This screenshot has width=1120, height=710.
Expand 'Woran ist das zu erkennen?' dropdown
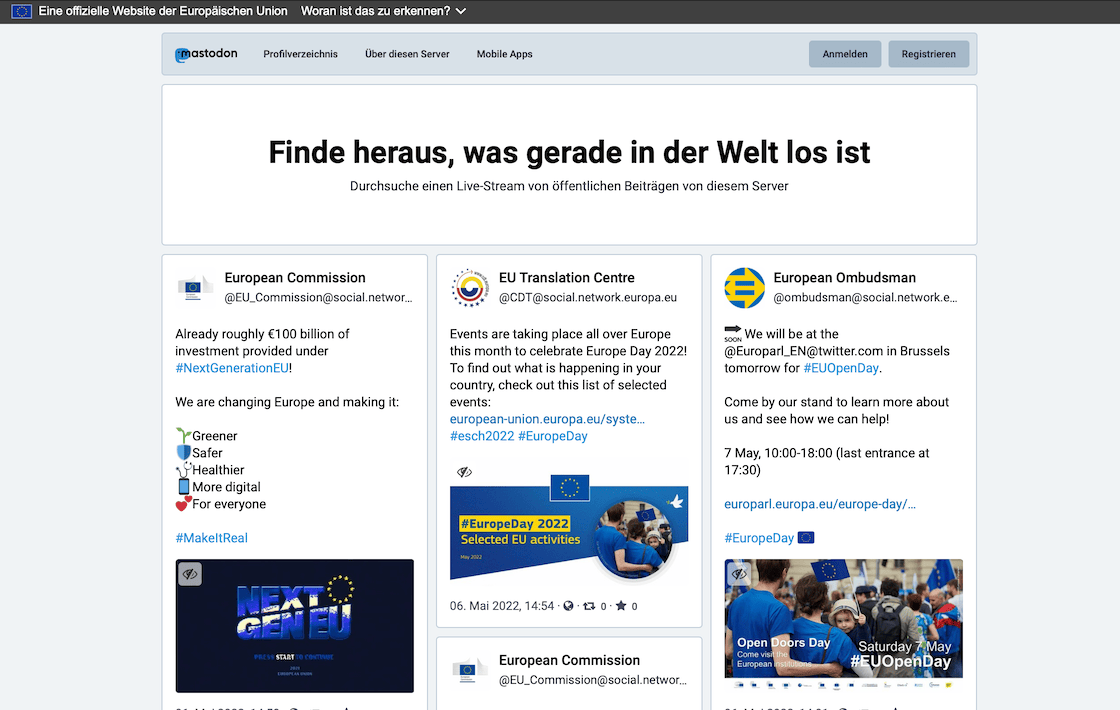(x=384, y=11)
